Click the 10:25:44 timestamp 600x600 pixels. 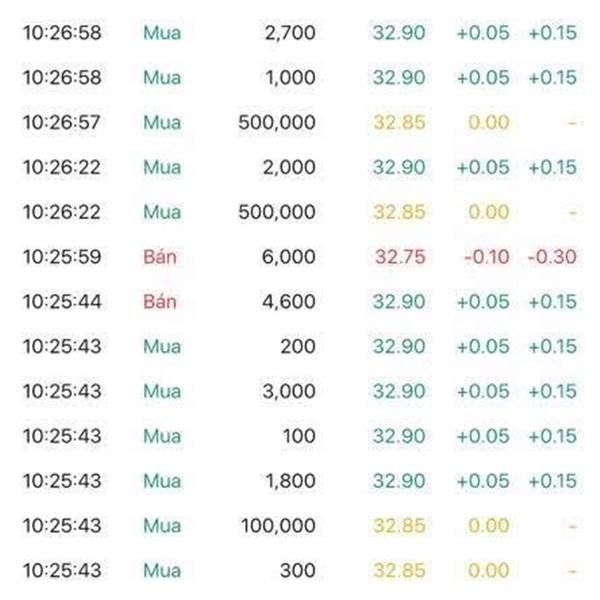(x=62, y=302)
